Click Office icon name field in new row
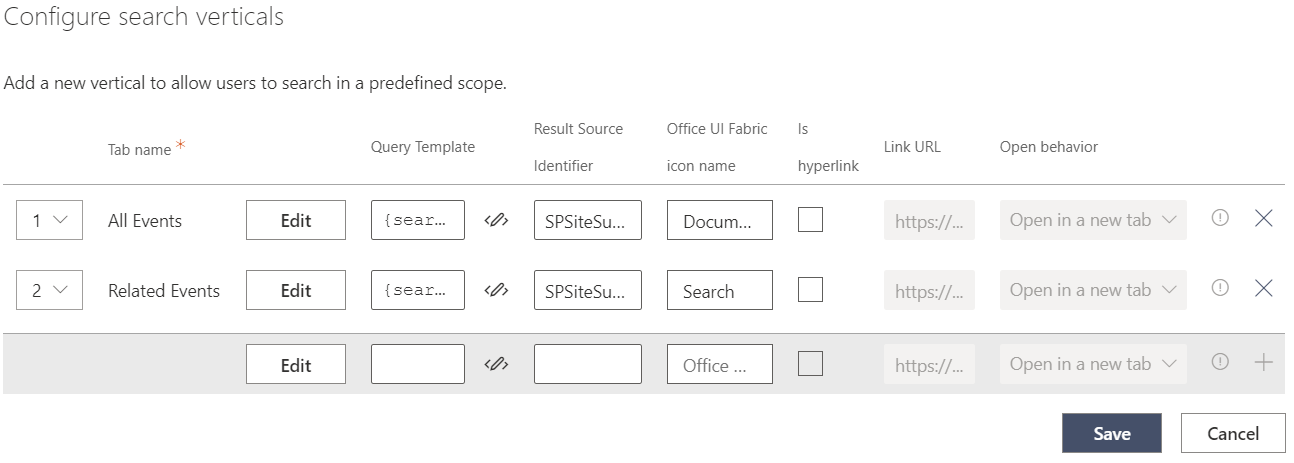 click(720, 364)
